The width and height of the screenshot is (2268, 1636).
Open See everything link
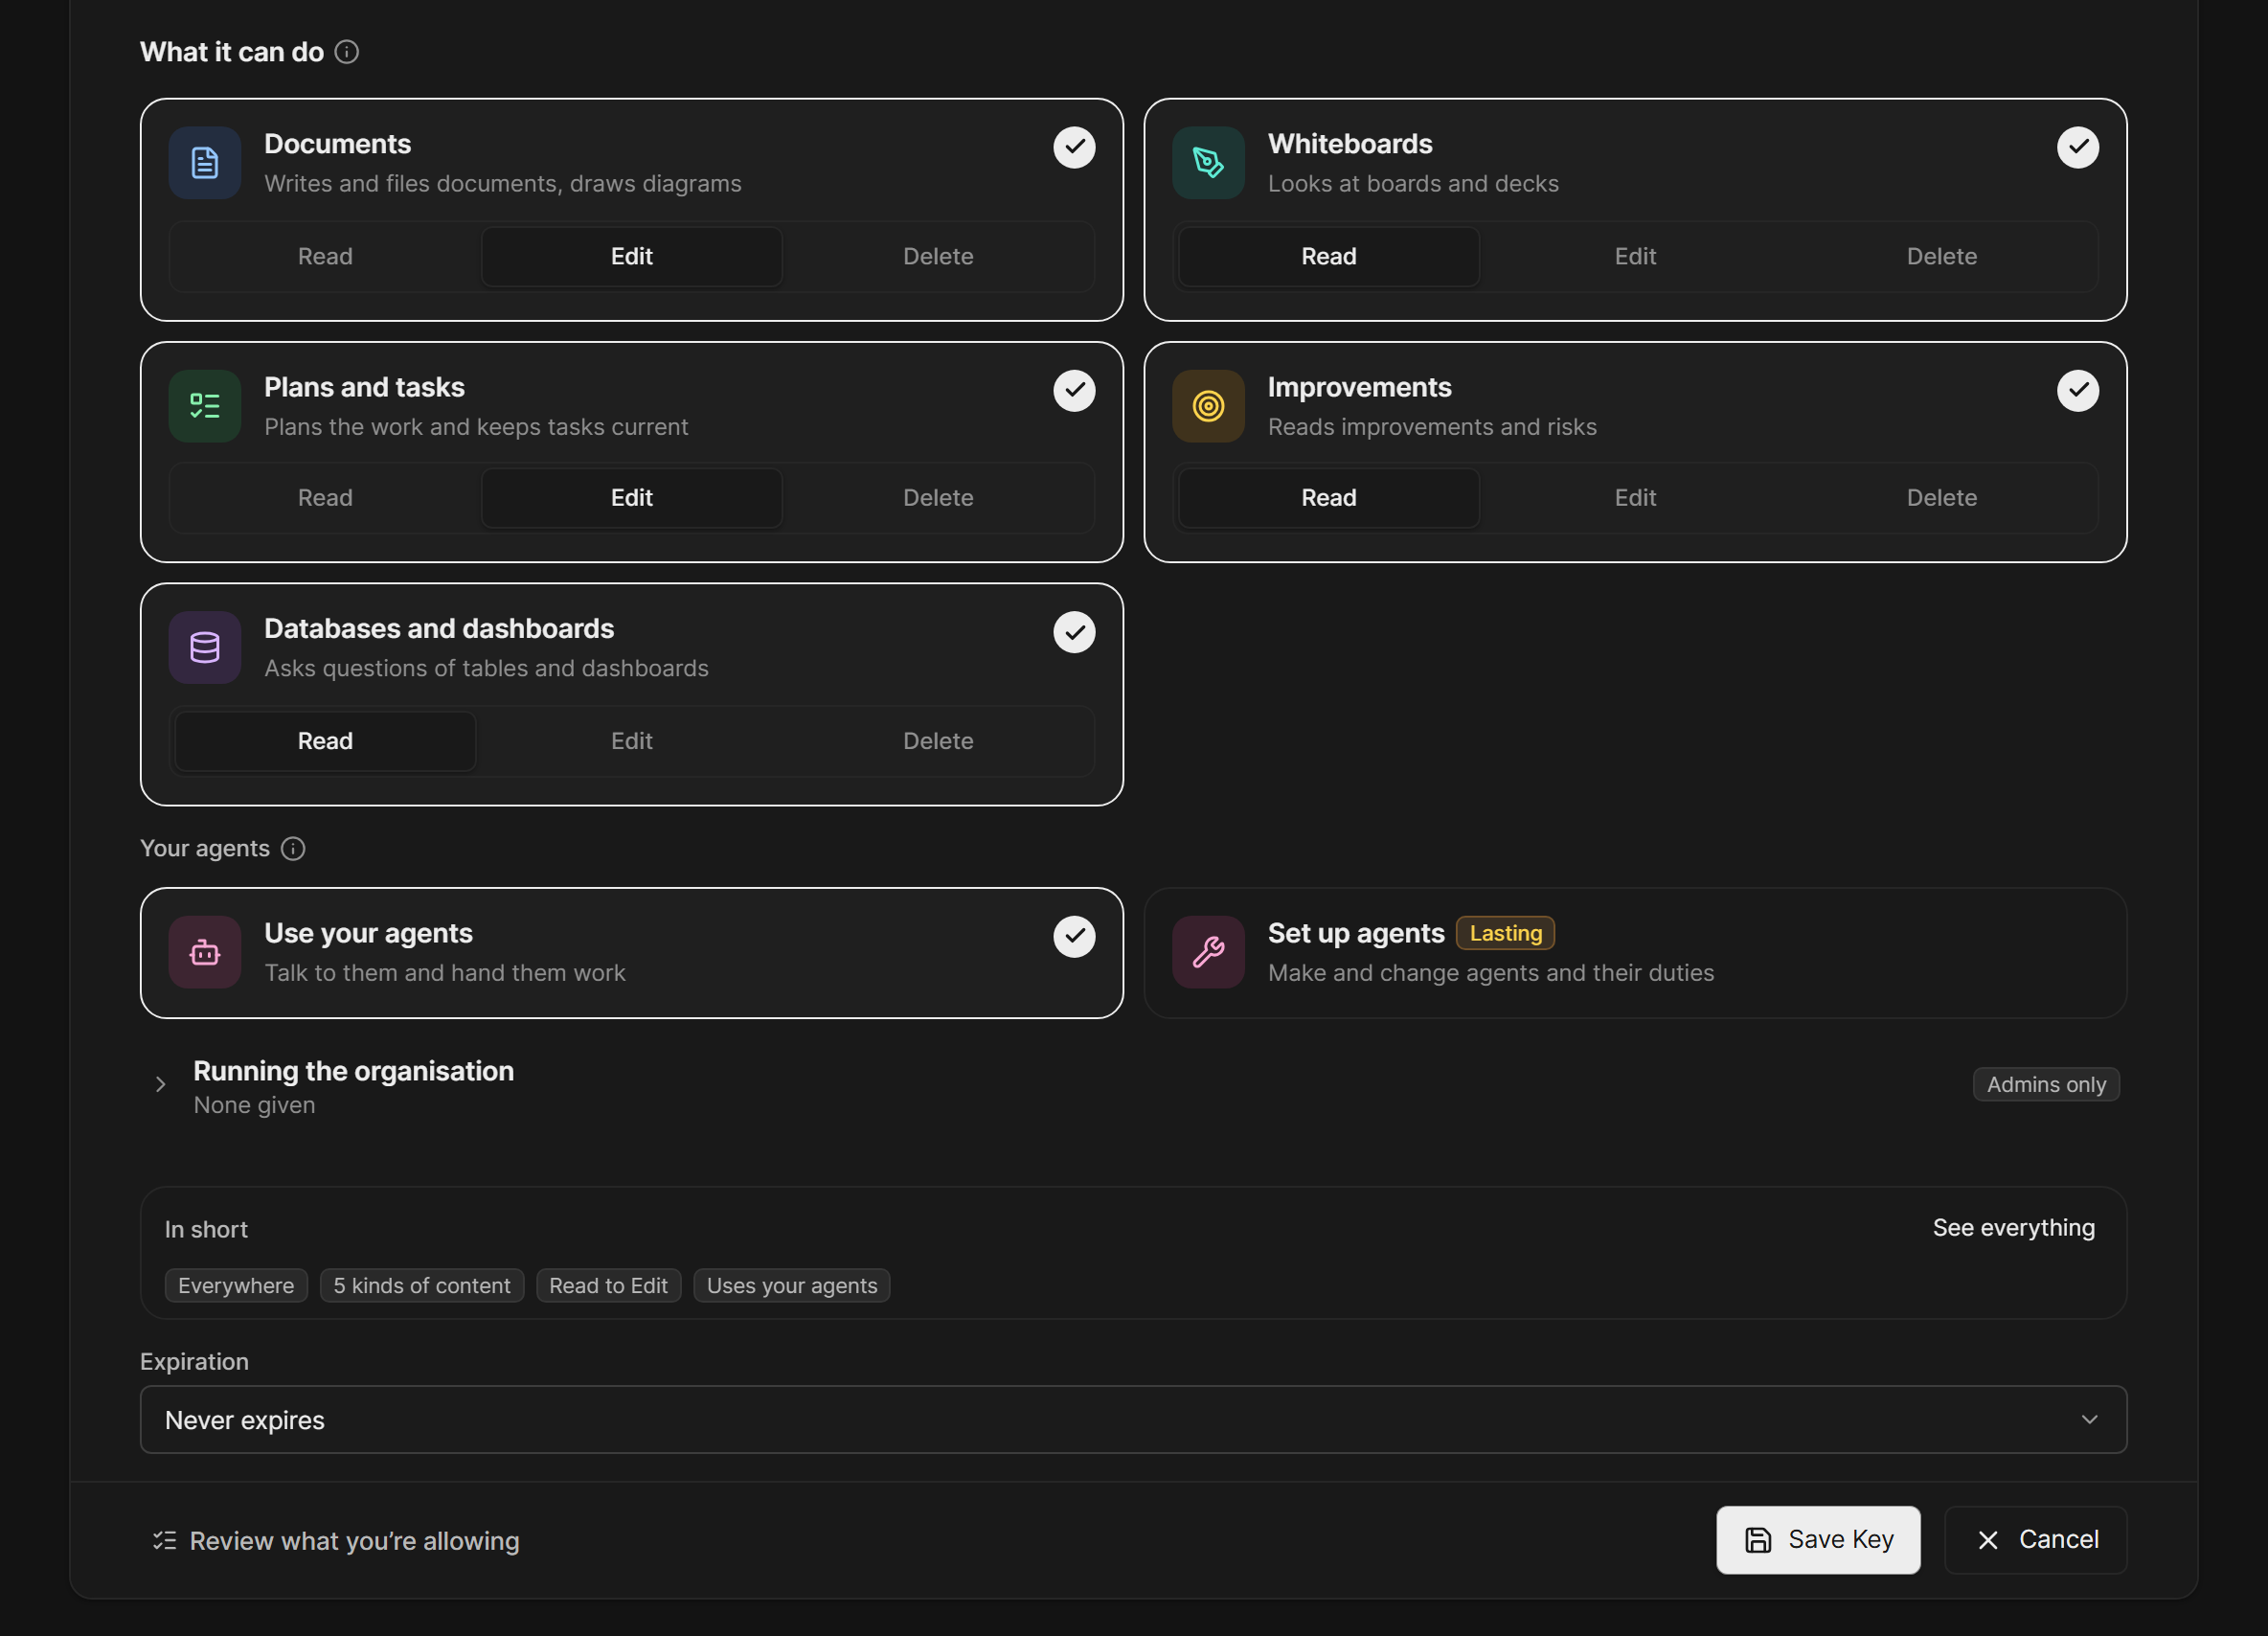[x=2013, y=1228]
